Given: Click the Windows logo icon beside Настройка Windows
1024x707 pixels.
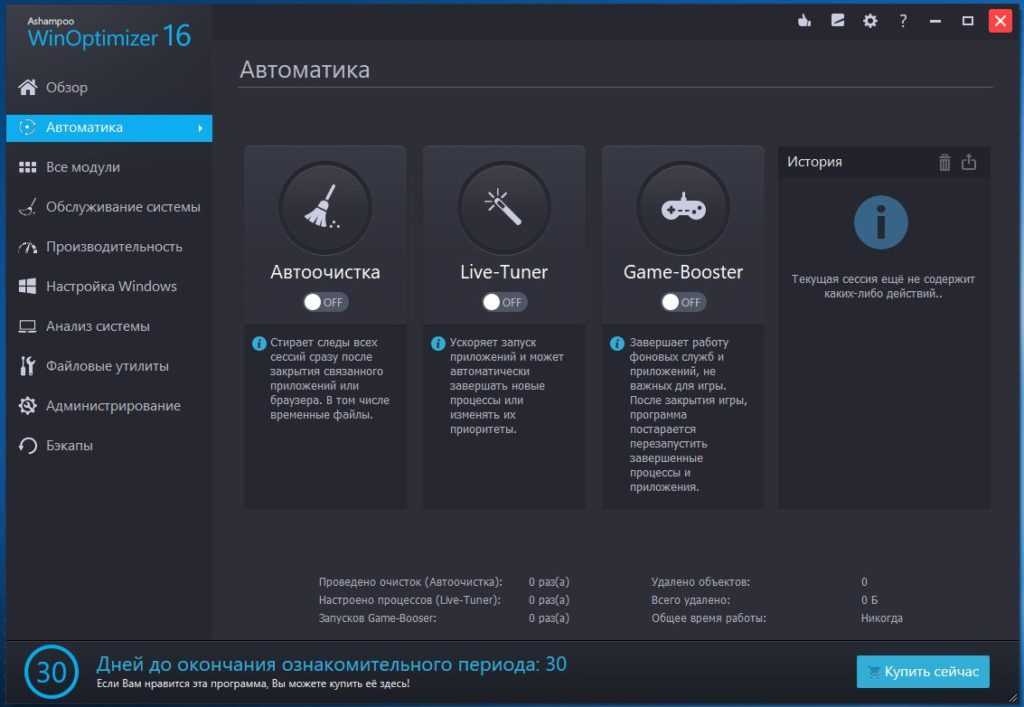Looking at the screenshot, I should tap(27, 286).
